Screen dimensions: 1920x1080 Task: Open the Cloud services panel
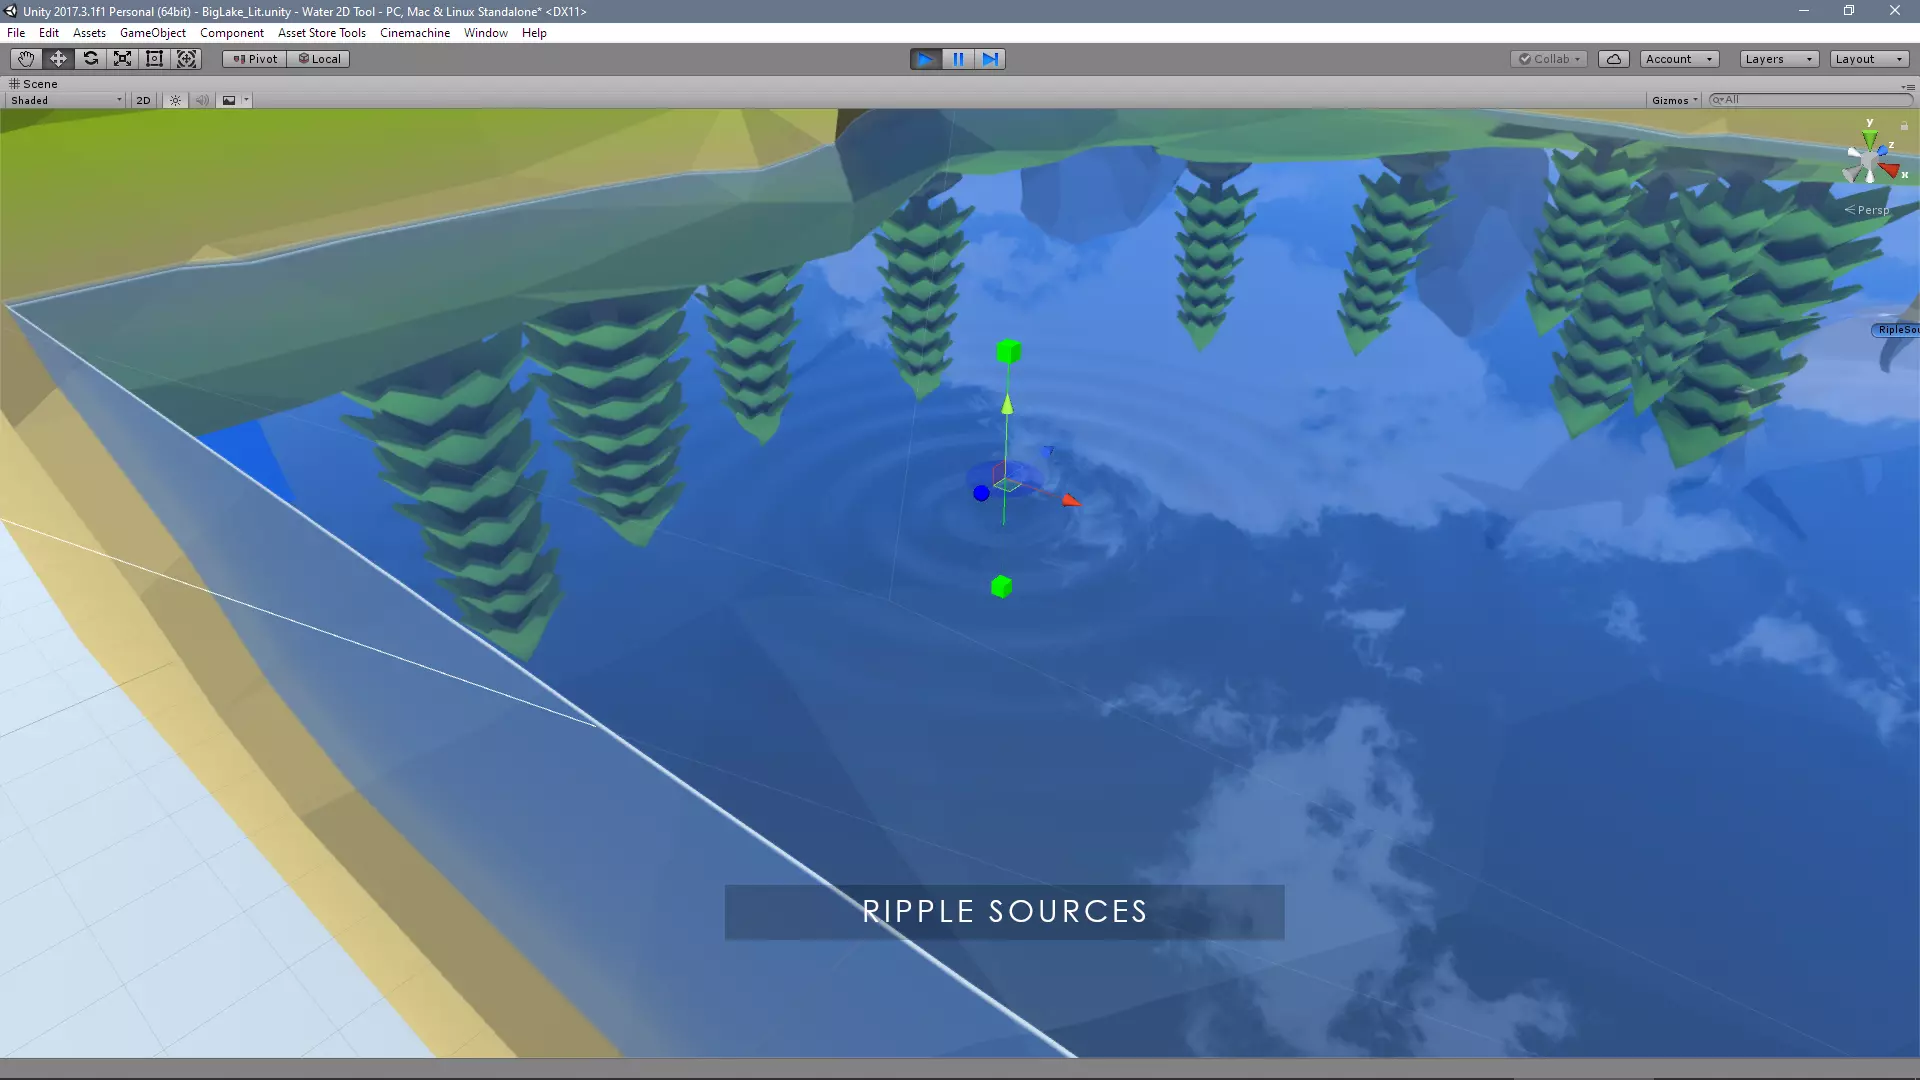pyautogui.click(x=1613, y=59)
